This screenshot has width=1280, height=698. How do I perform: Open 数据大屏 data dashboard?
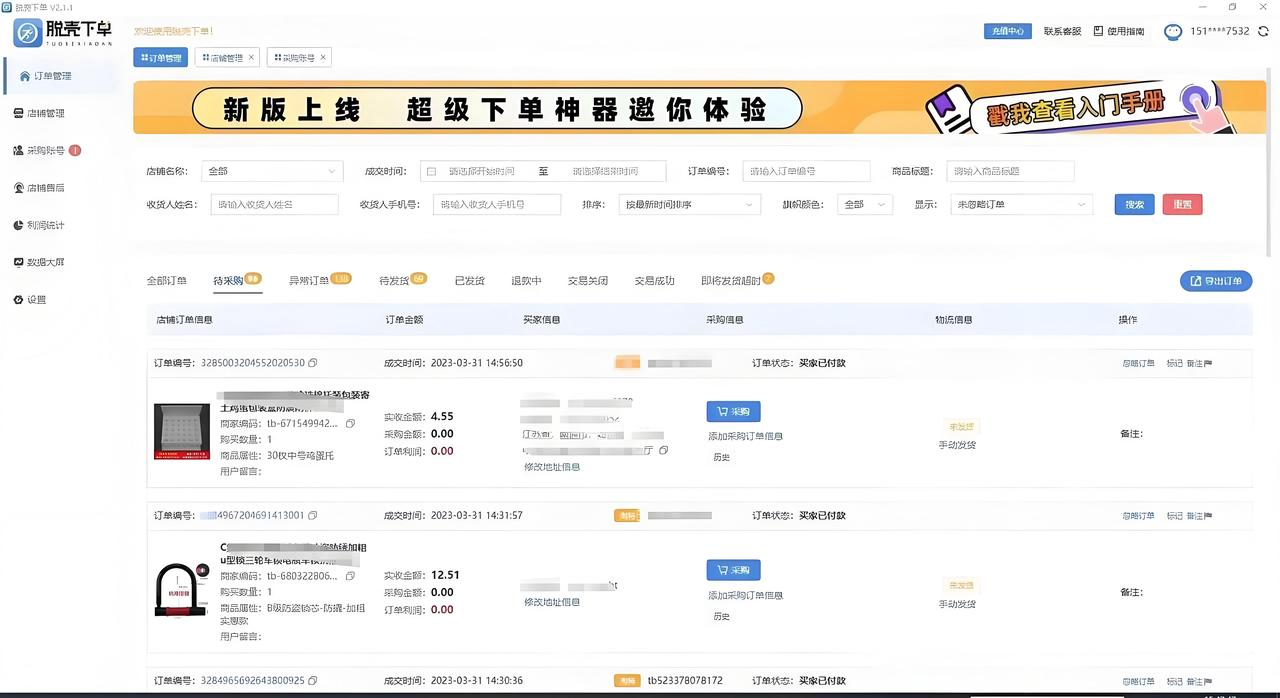pos(45,262)
